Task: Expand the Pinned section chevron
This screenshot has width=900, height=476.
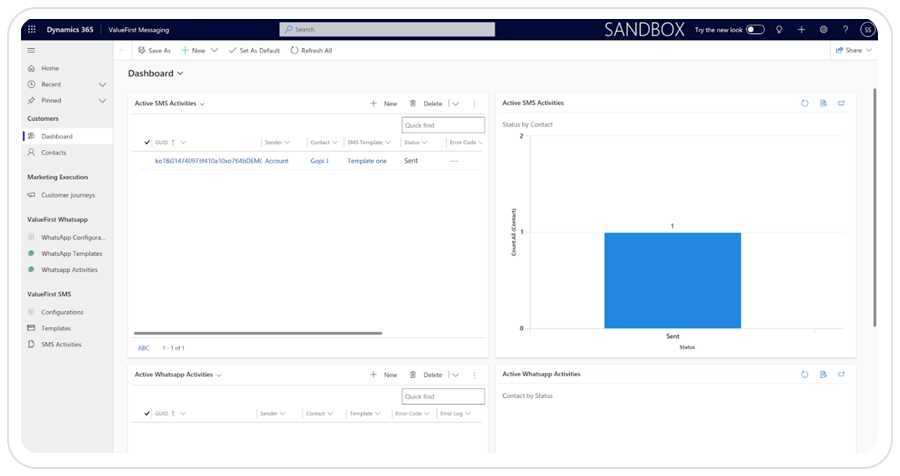Action: pyautogui.click(x=102, y=100)
